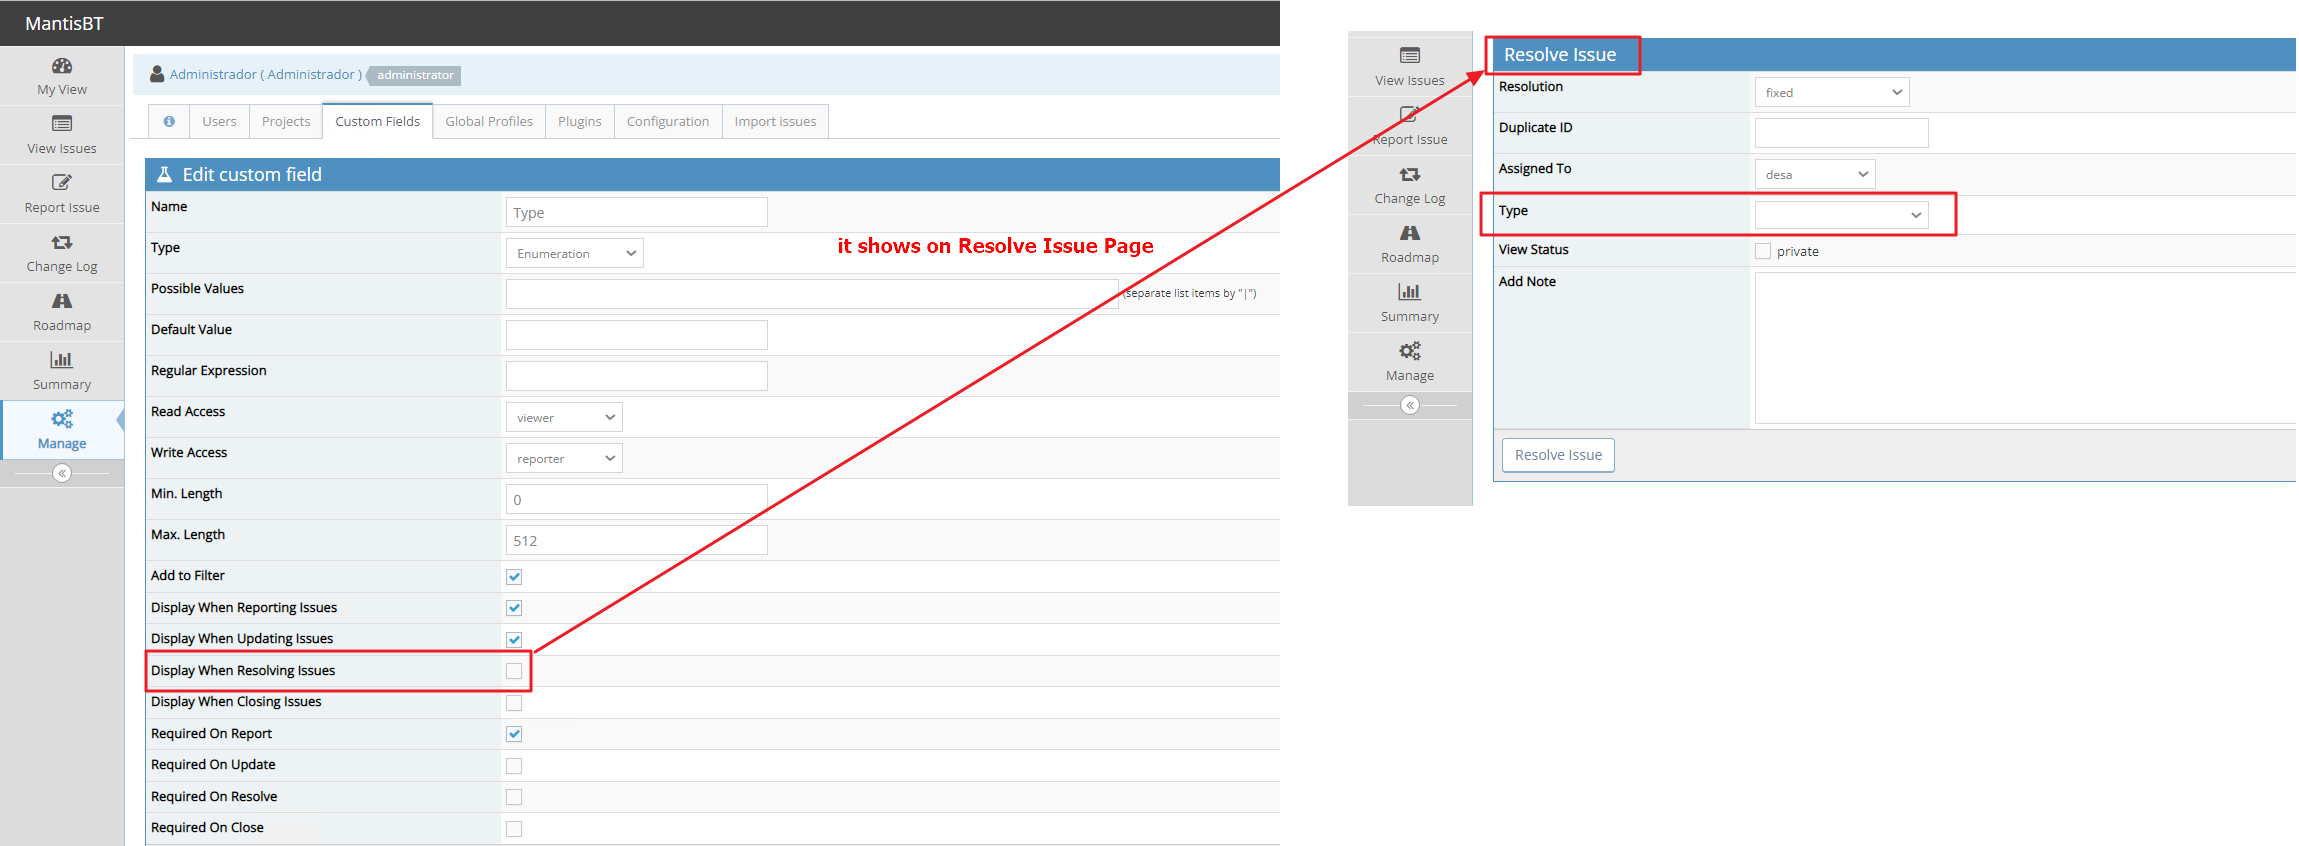Open the Global Profiles tab
The height and width of the screenshot is (846, 2299).
pos(489,122)
